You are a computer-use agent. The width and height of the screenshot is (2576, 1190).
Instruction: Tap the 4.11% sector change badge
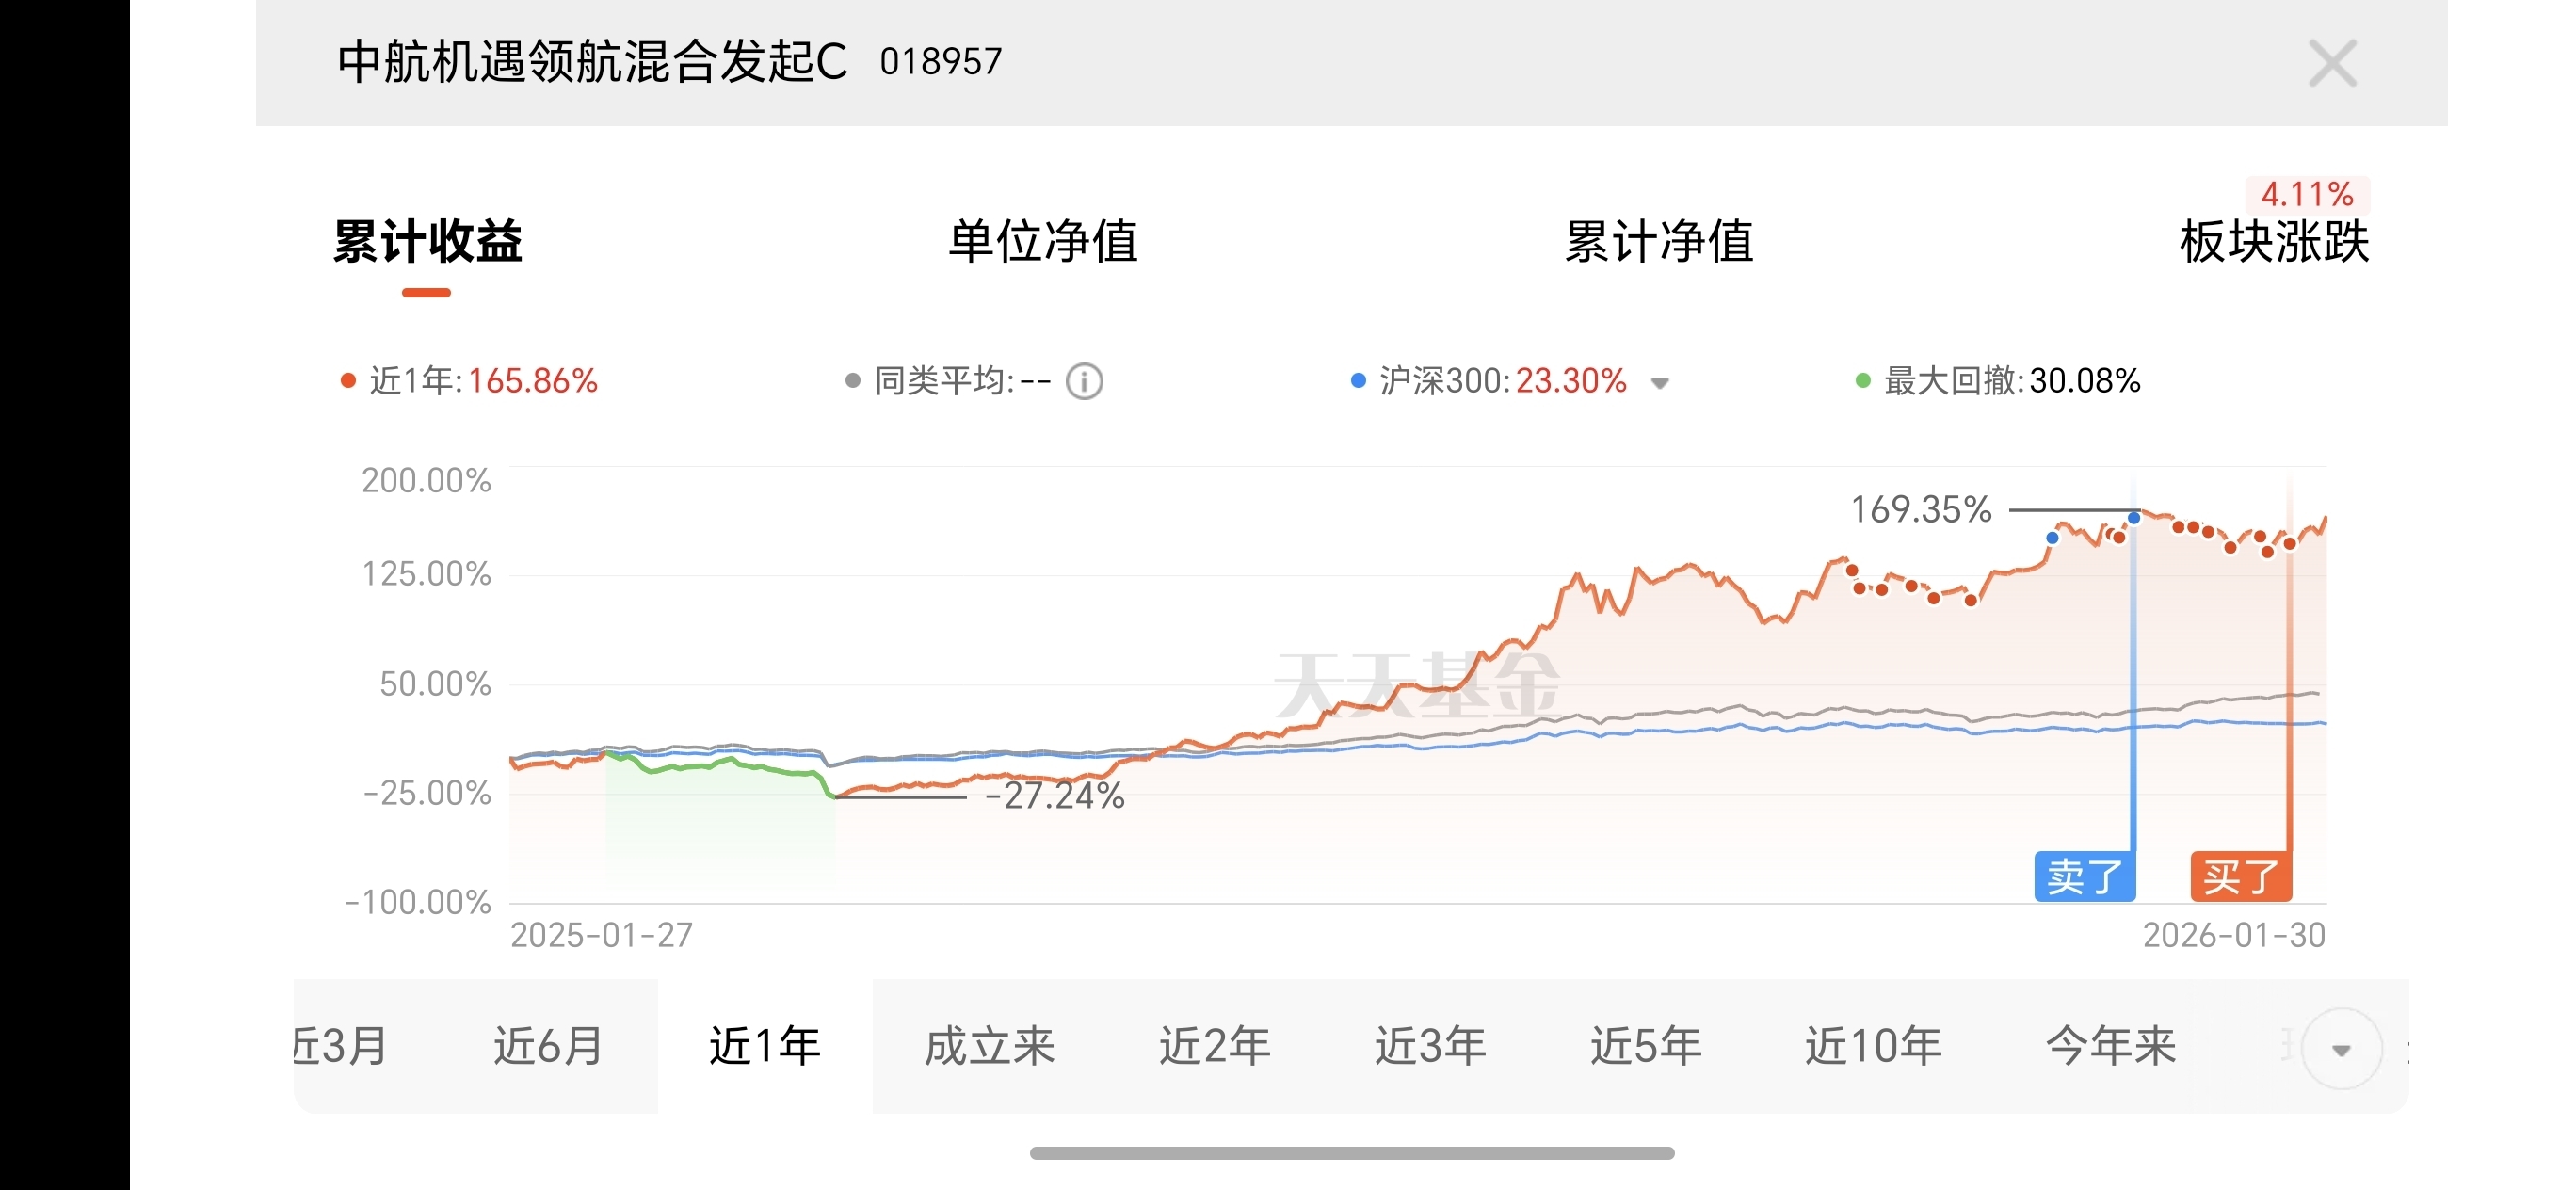(2307, 194)
